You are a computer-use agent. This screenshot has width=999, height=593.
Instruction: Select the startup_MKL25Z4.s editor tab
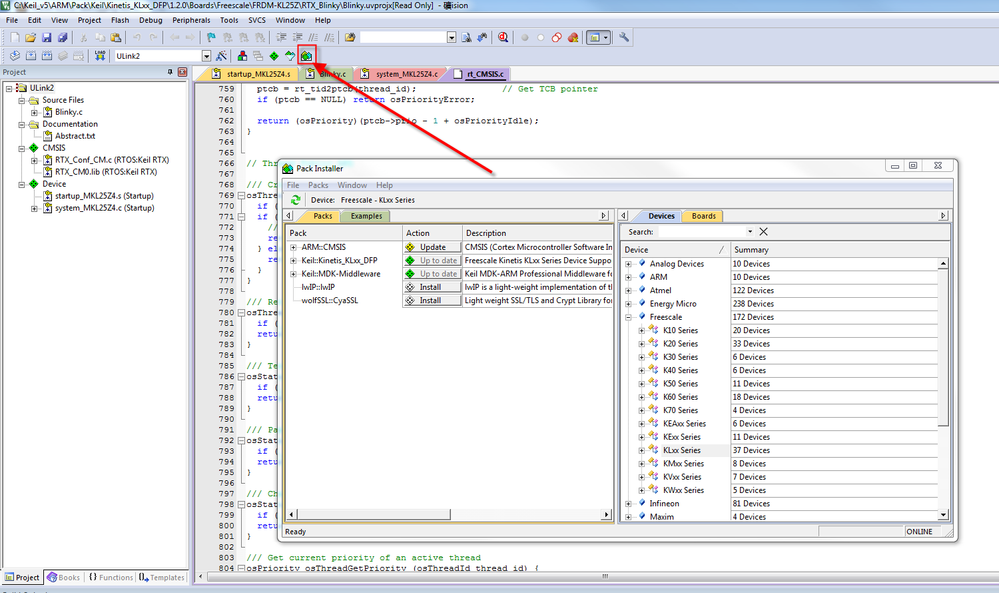coord(252,74)
